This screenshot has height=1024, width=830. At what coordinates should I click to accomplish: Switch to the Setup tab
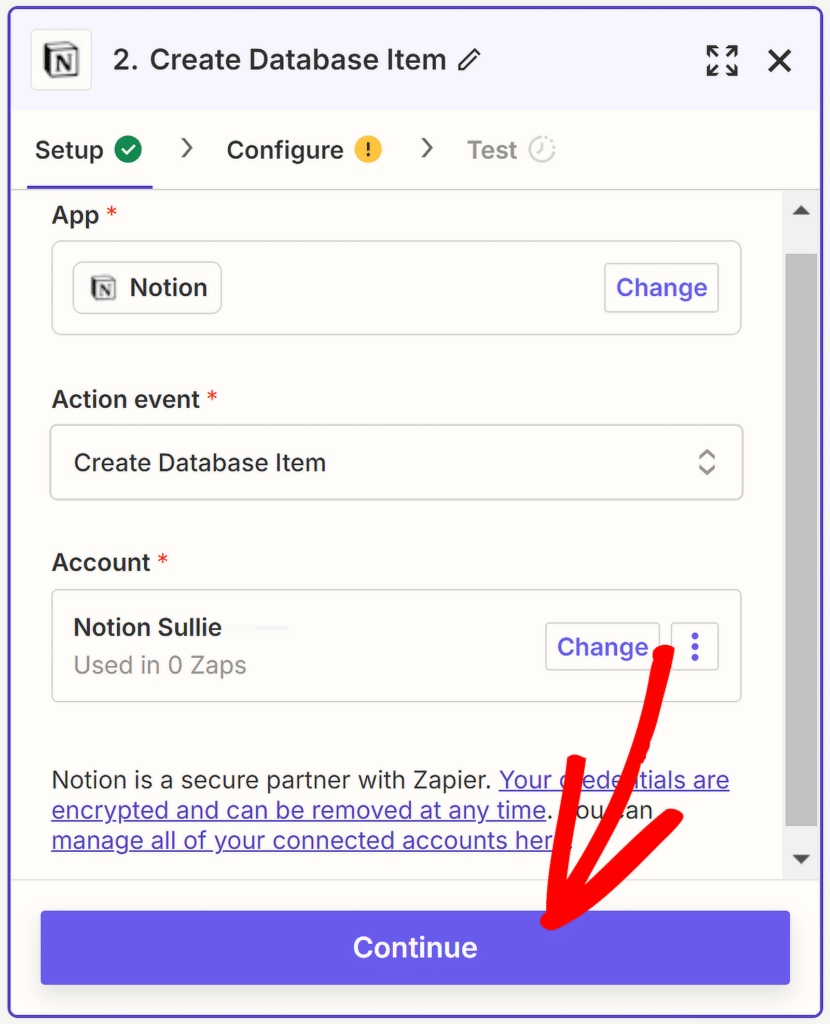point(69,150)
